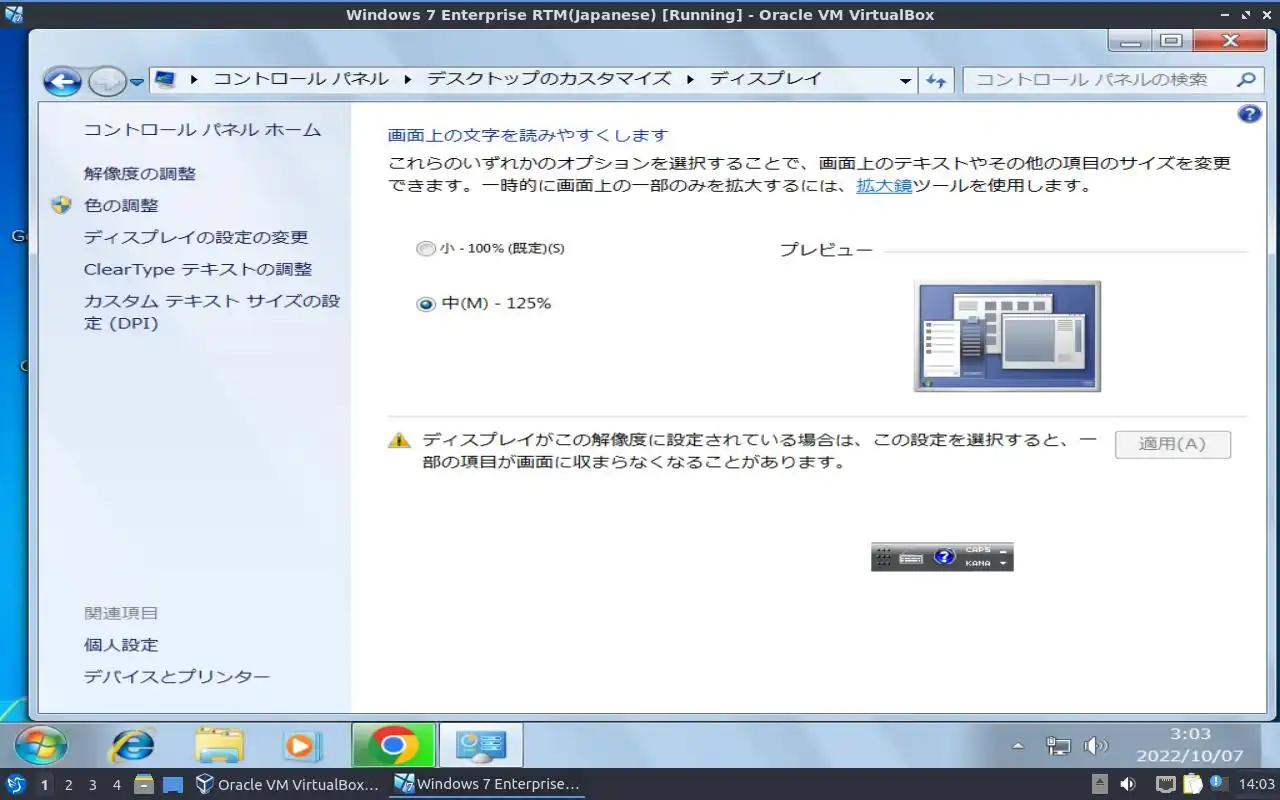Viewport: 1280px width, 800px height.
Task: Click the IME language bar help icon
Action: [x=944, y=557]
